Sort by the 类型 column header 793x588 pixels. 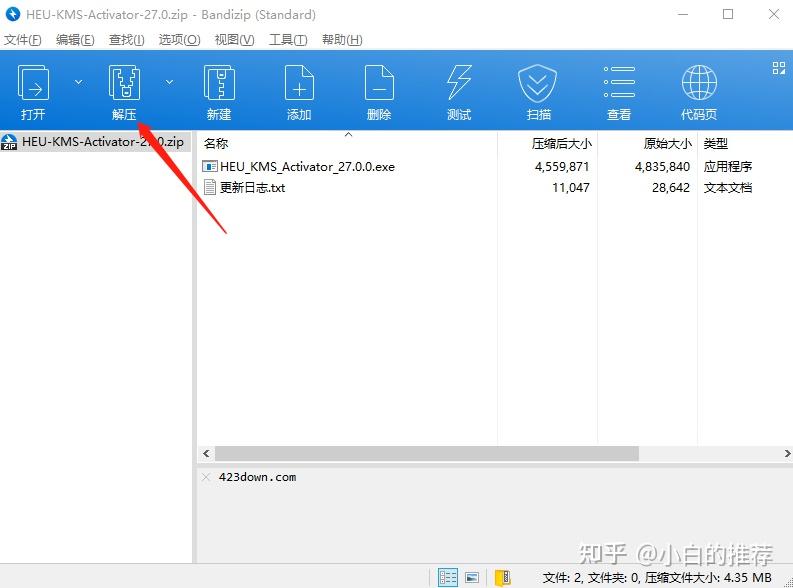716,144
